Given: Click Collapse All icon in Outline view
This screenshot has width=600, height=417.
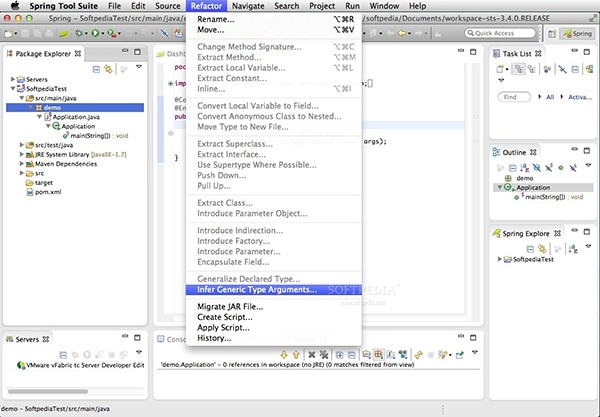Looking at the screenshot, I should 512,168.
